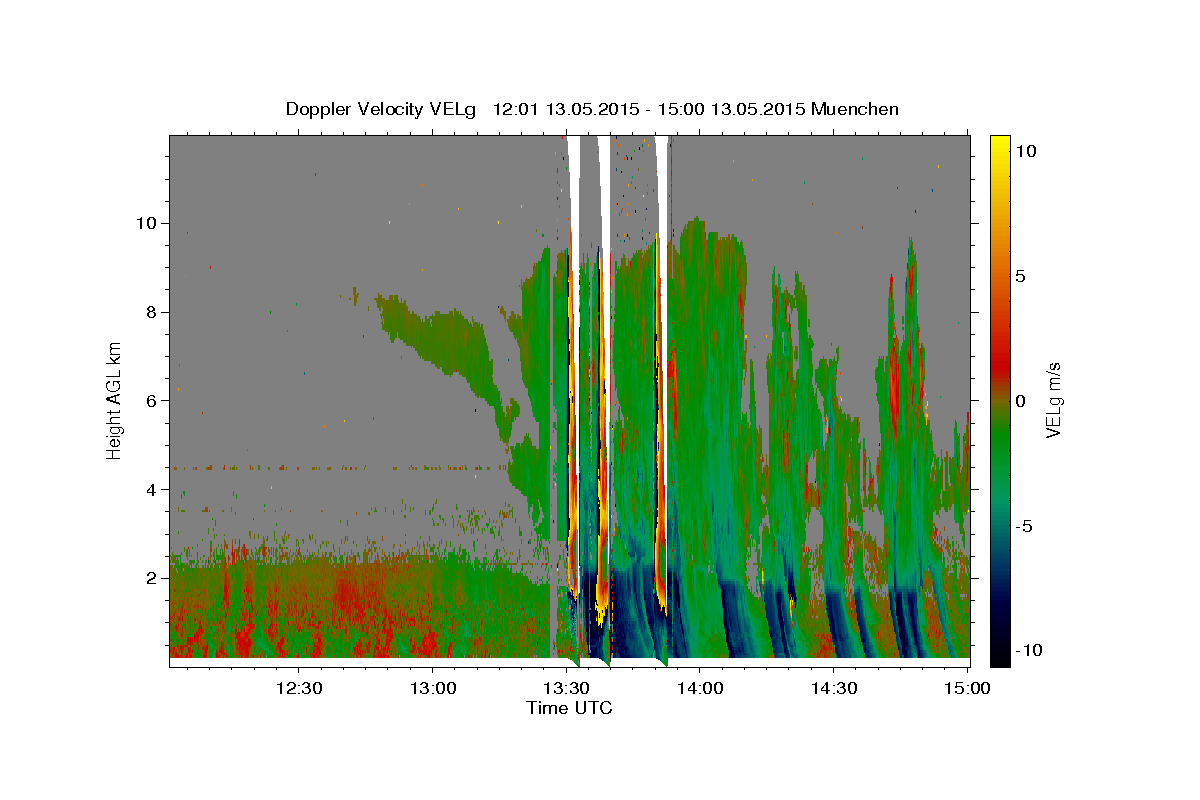The width and height of the screenshot is (1200, 800).
Task: Click the 'Time UTC' axis label
Action: tap(569, 708)
